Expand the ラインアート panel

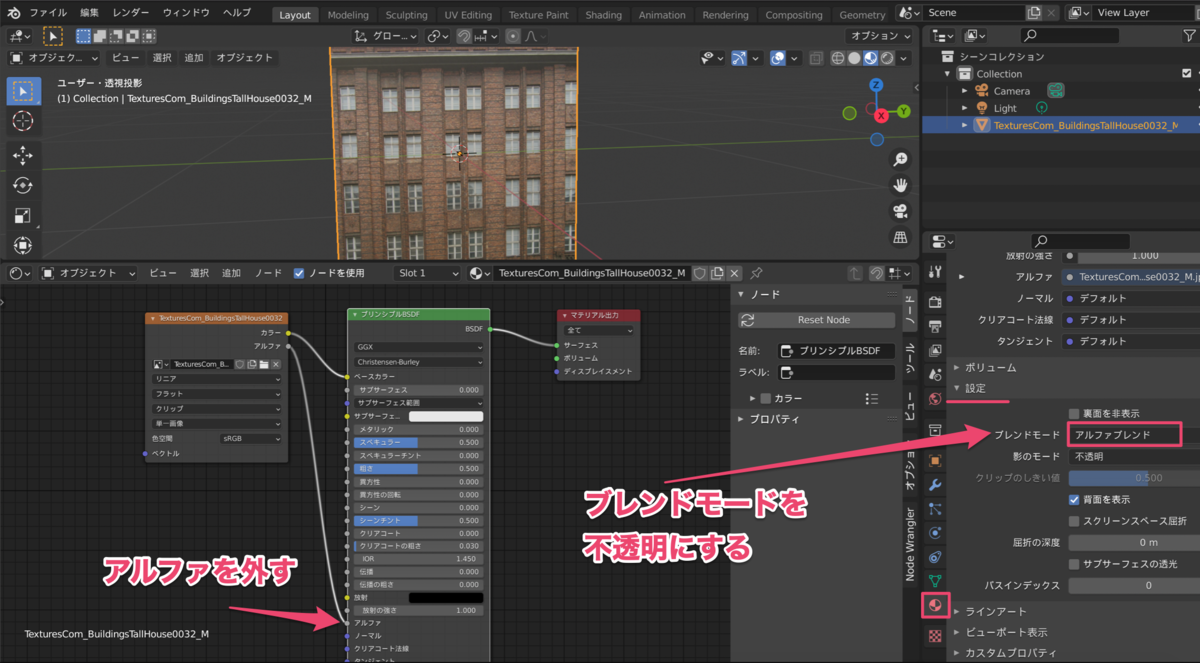tap(957, 611)
